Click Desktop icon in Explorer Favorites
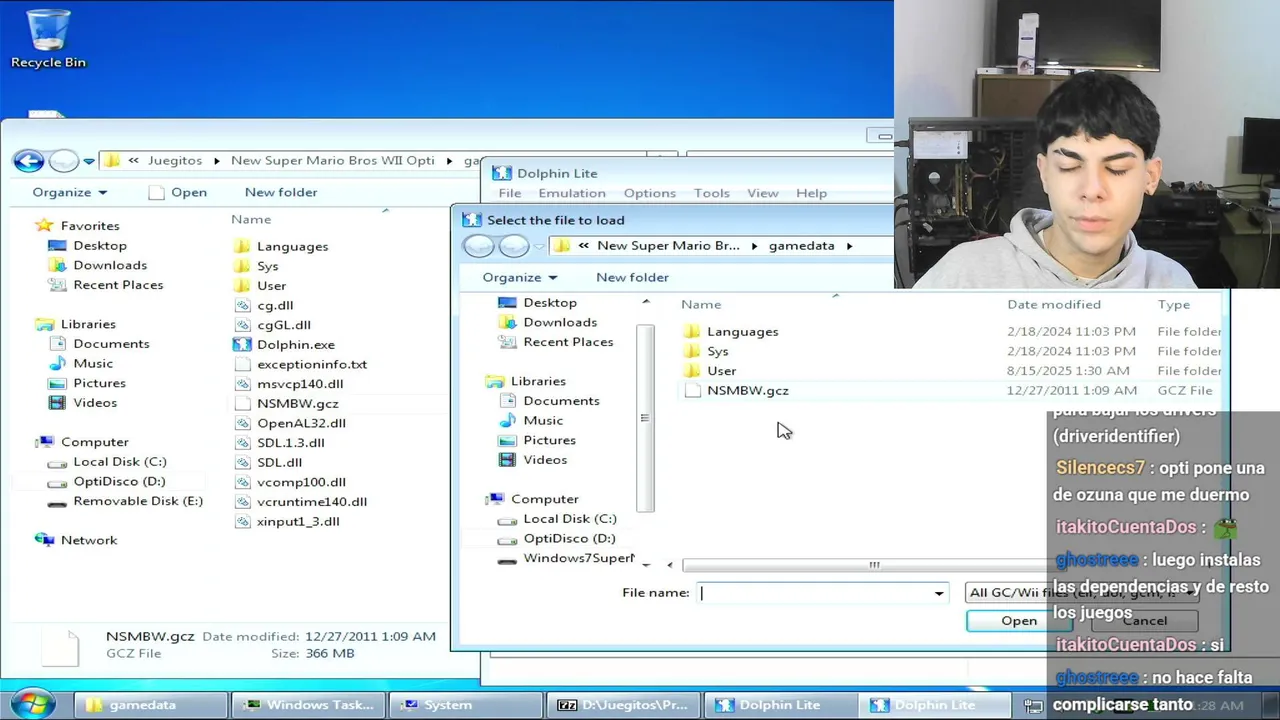The height and width of the screenshot is (720, 1280). pos(57,245)
